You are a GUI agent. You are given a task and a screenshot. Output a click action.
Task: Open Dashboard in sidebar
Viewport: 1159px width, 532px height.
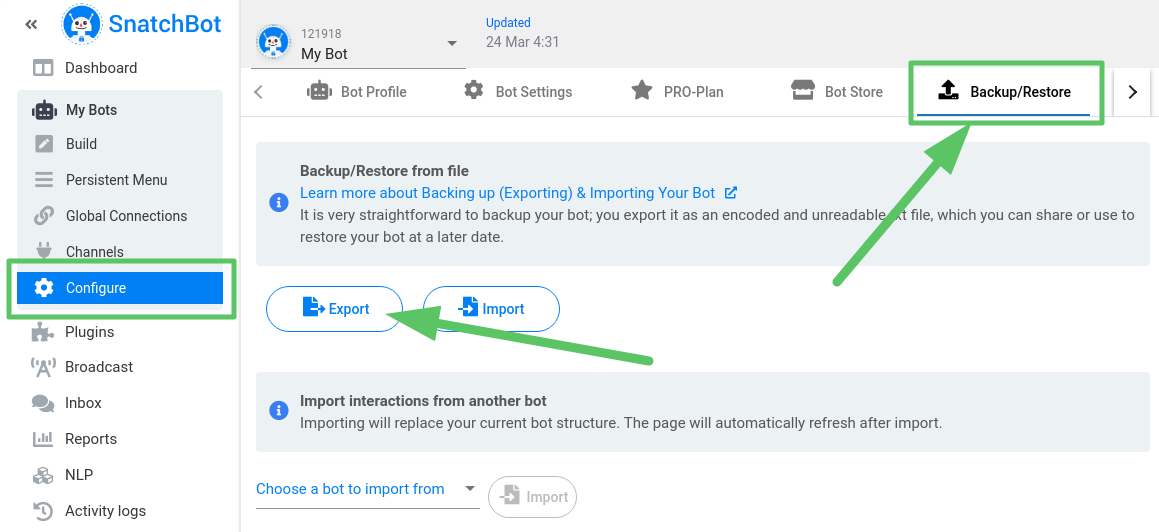[x=101, y=68]
